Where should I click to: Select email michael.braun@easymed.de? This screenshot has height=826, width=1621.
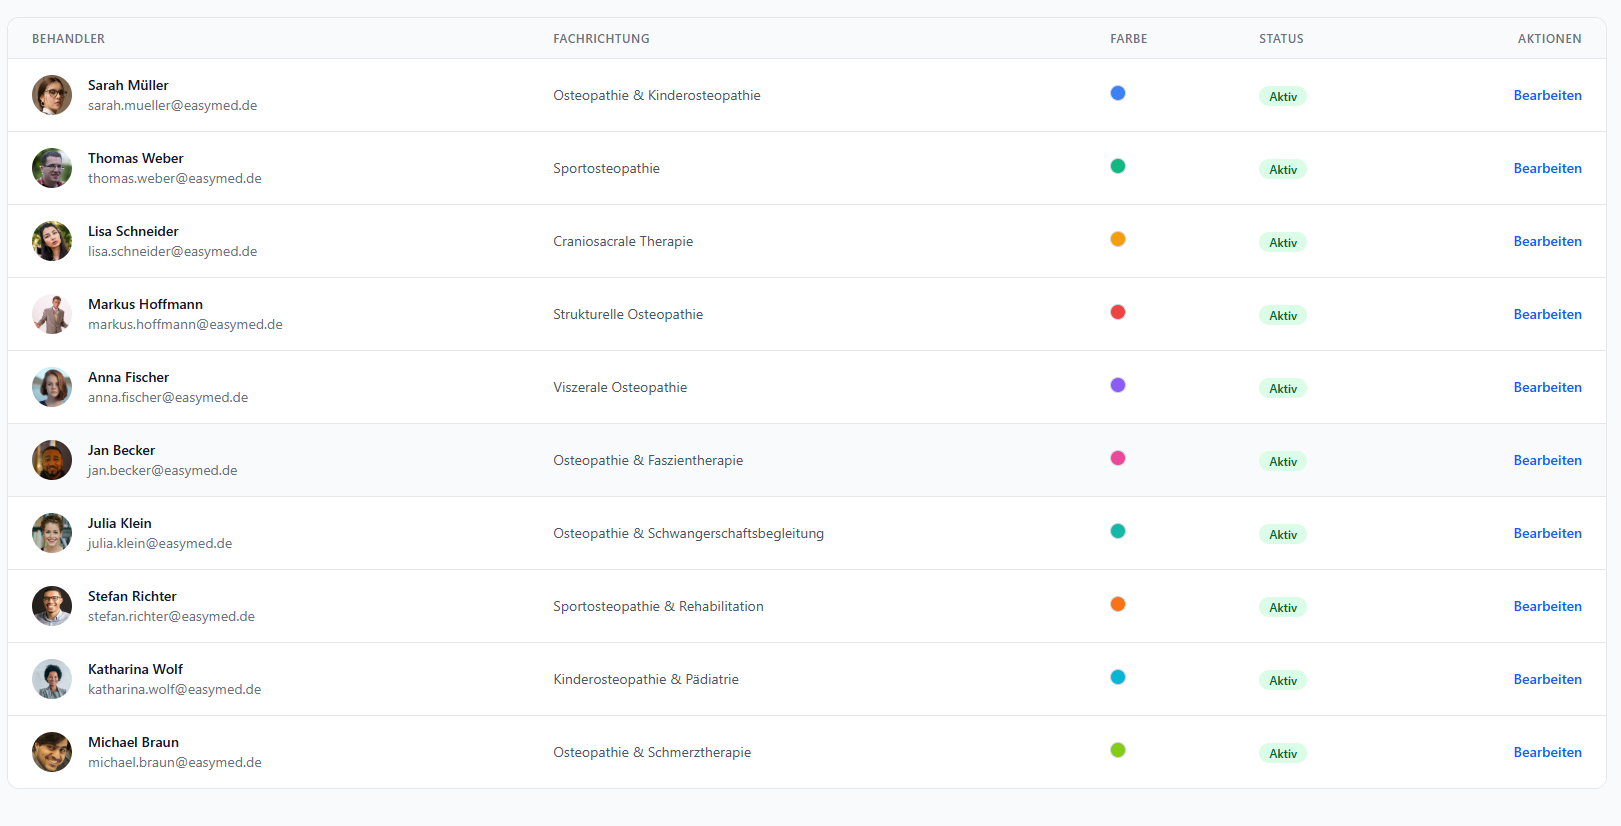pos(175,762)
